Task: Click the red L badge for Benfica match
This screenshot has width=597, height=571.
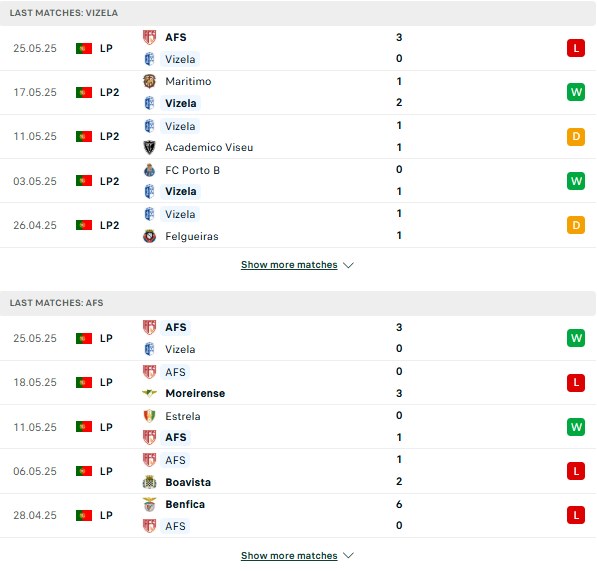Action: [576, 515]
